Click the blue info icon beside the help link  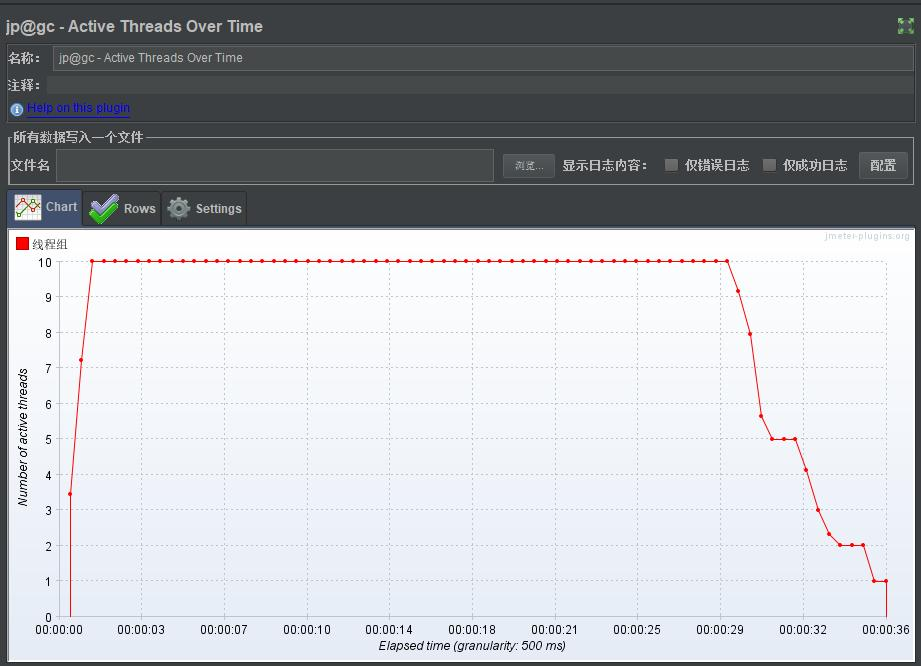pyautogui.click(x=16, y=108)
